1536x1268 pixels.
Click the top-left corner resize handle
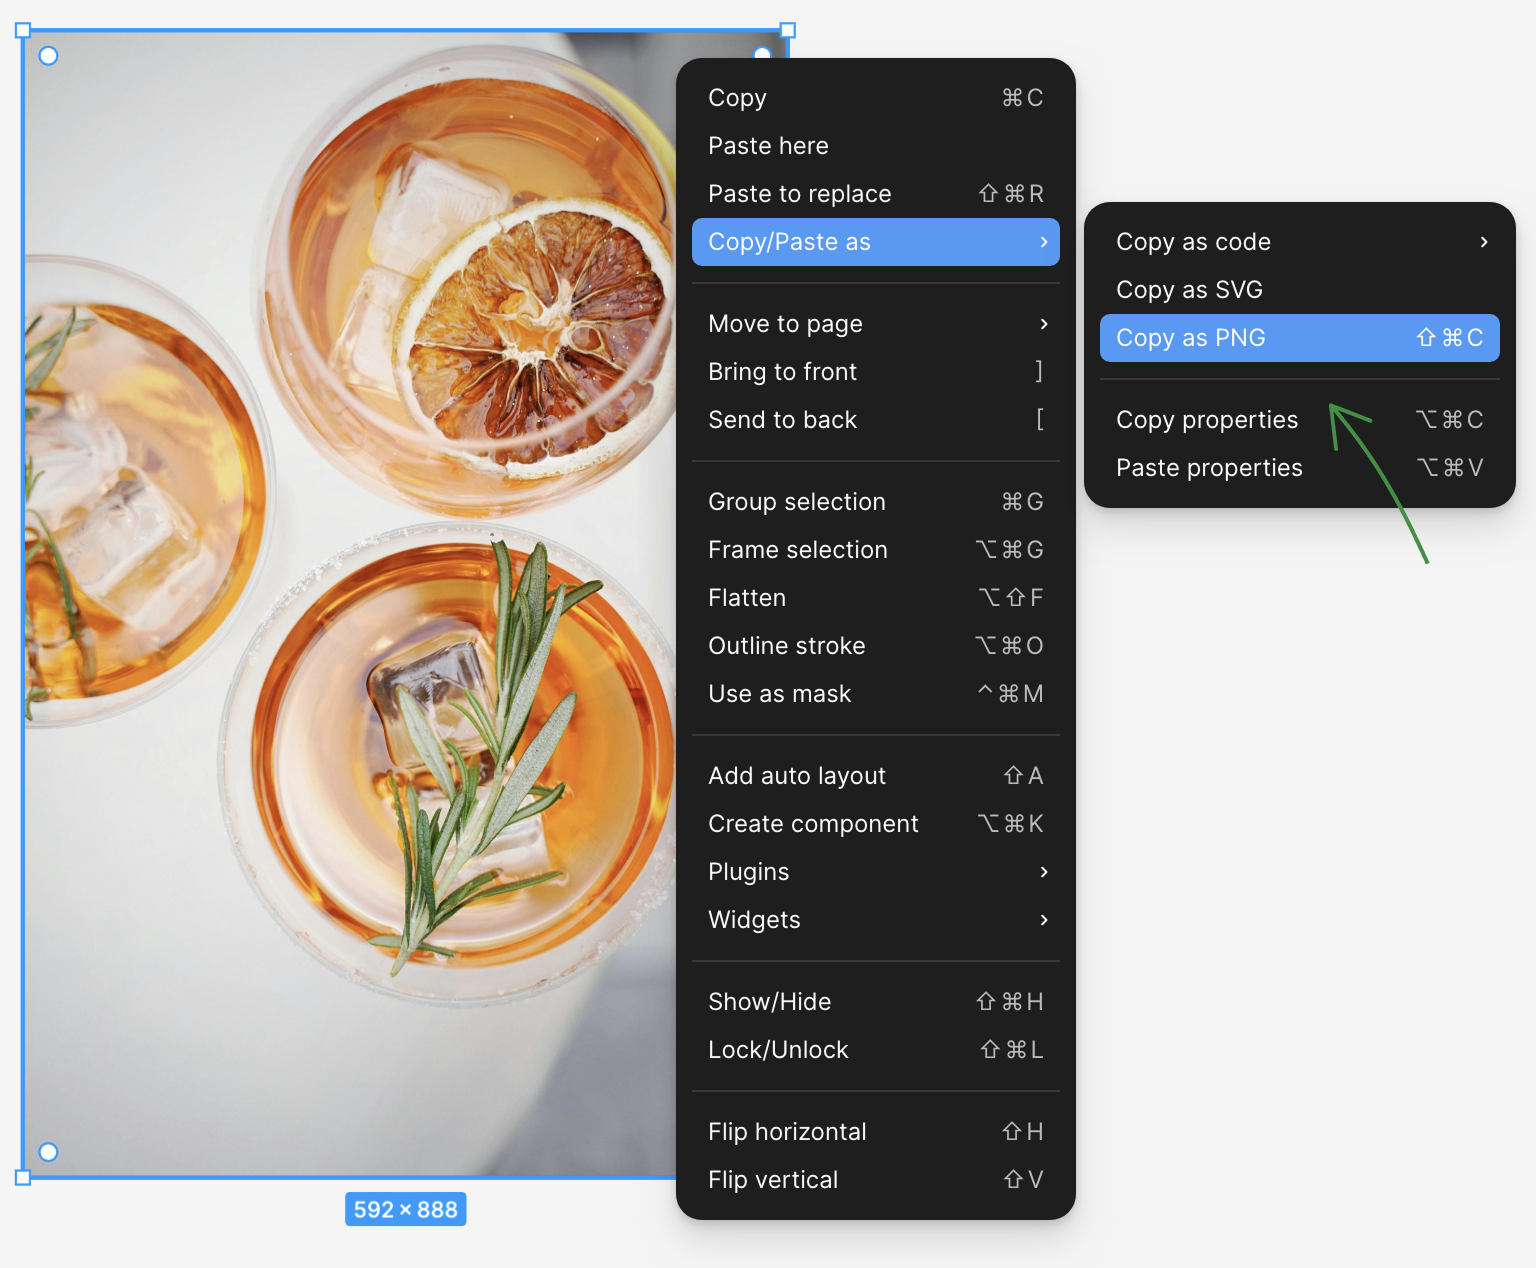(23, 31)
